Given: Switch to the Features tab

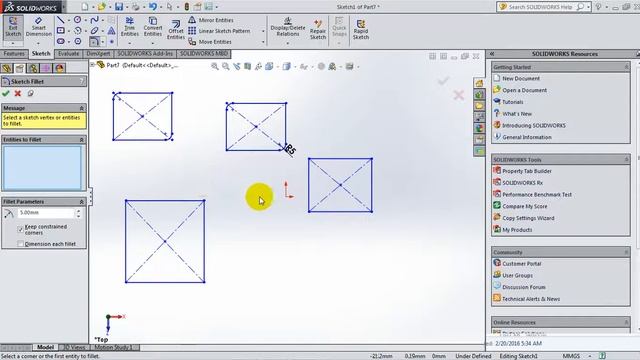Looking at the screenshot, I should (x=14, y=53).
